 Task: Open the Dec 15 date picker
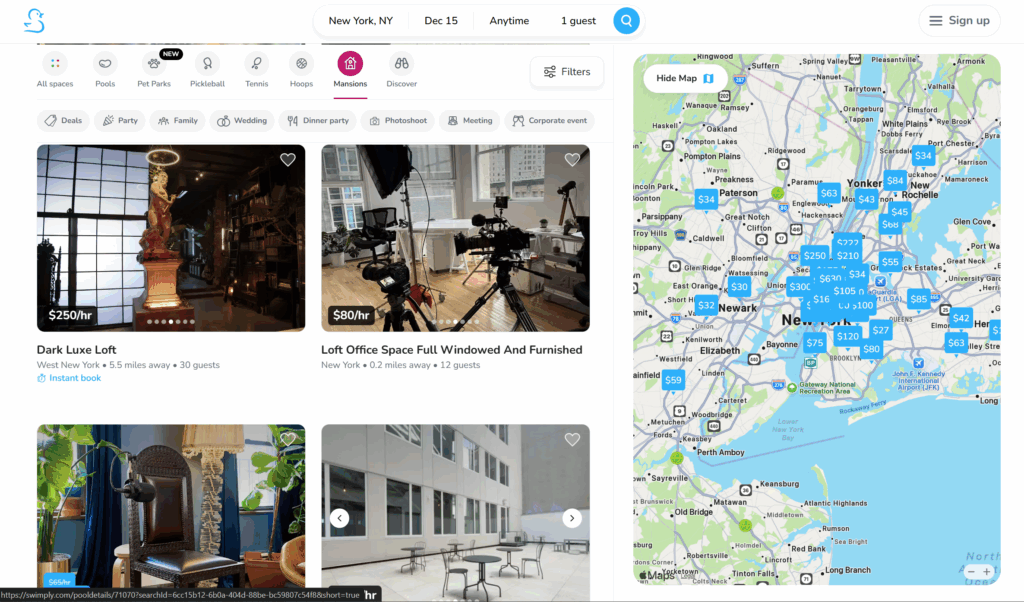(441, 21)
